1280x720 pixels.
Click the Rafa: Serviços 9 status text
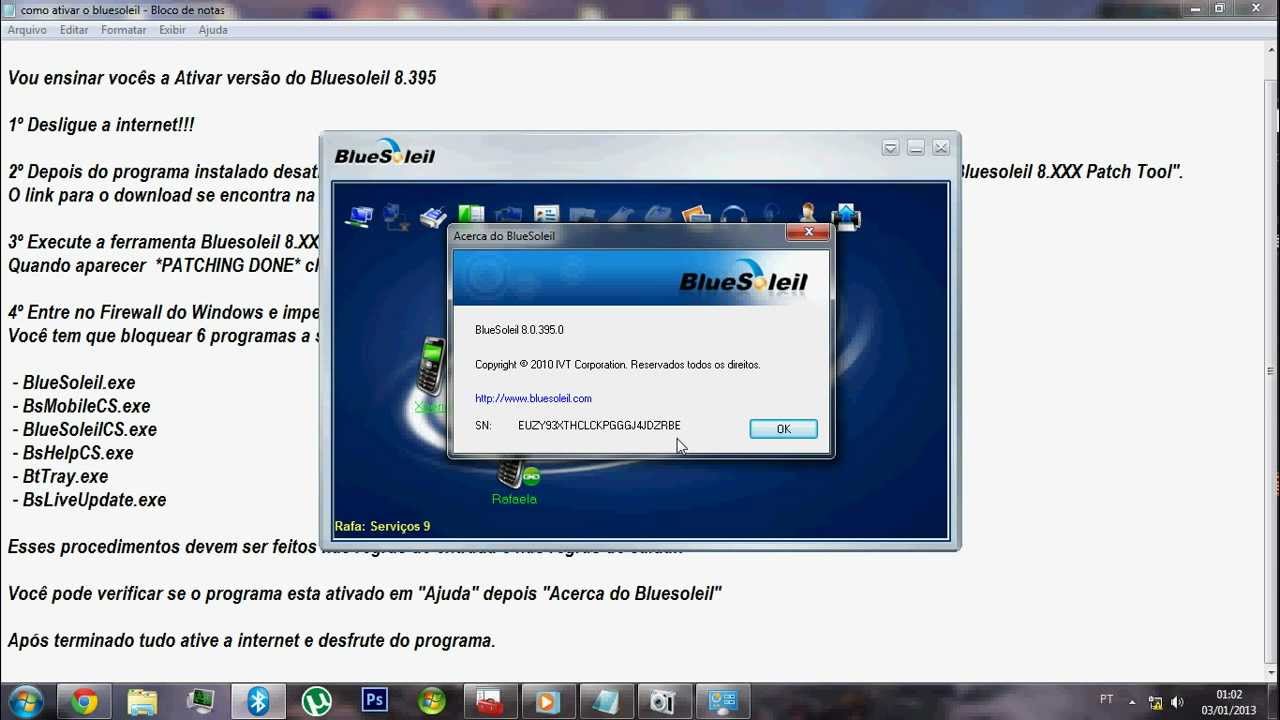pyautogui.click(x=382, y=526)
